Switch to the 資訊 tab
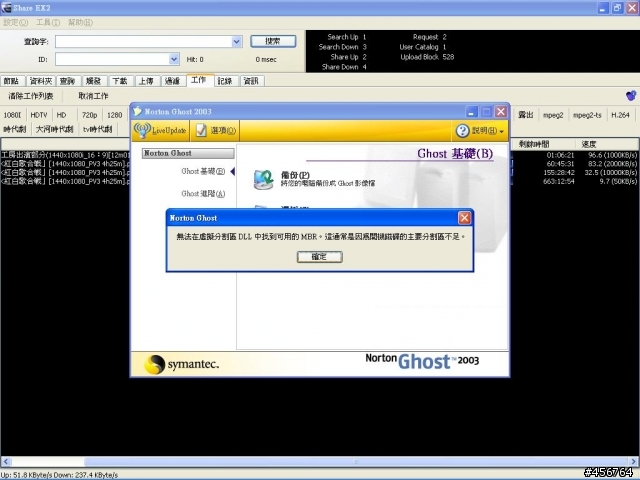 pos(251,81)
